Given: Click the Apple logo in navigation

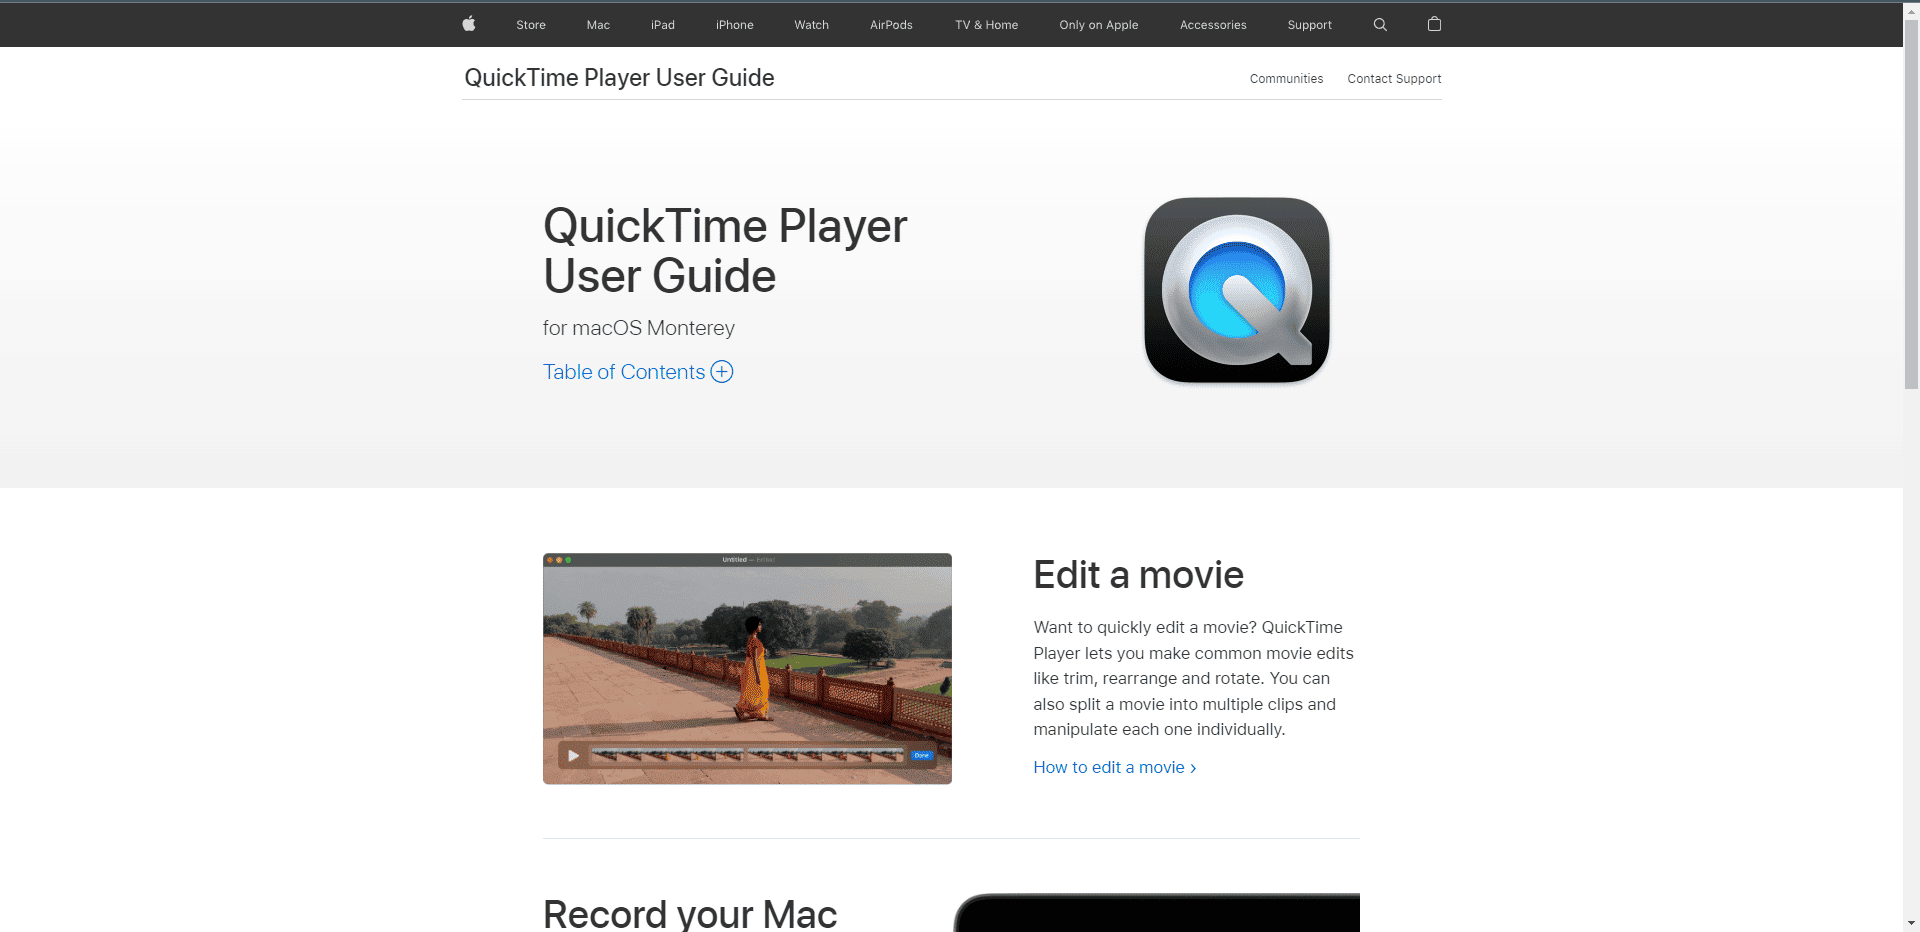Looking at the screenshot, I should (x=468, y=24).
